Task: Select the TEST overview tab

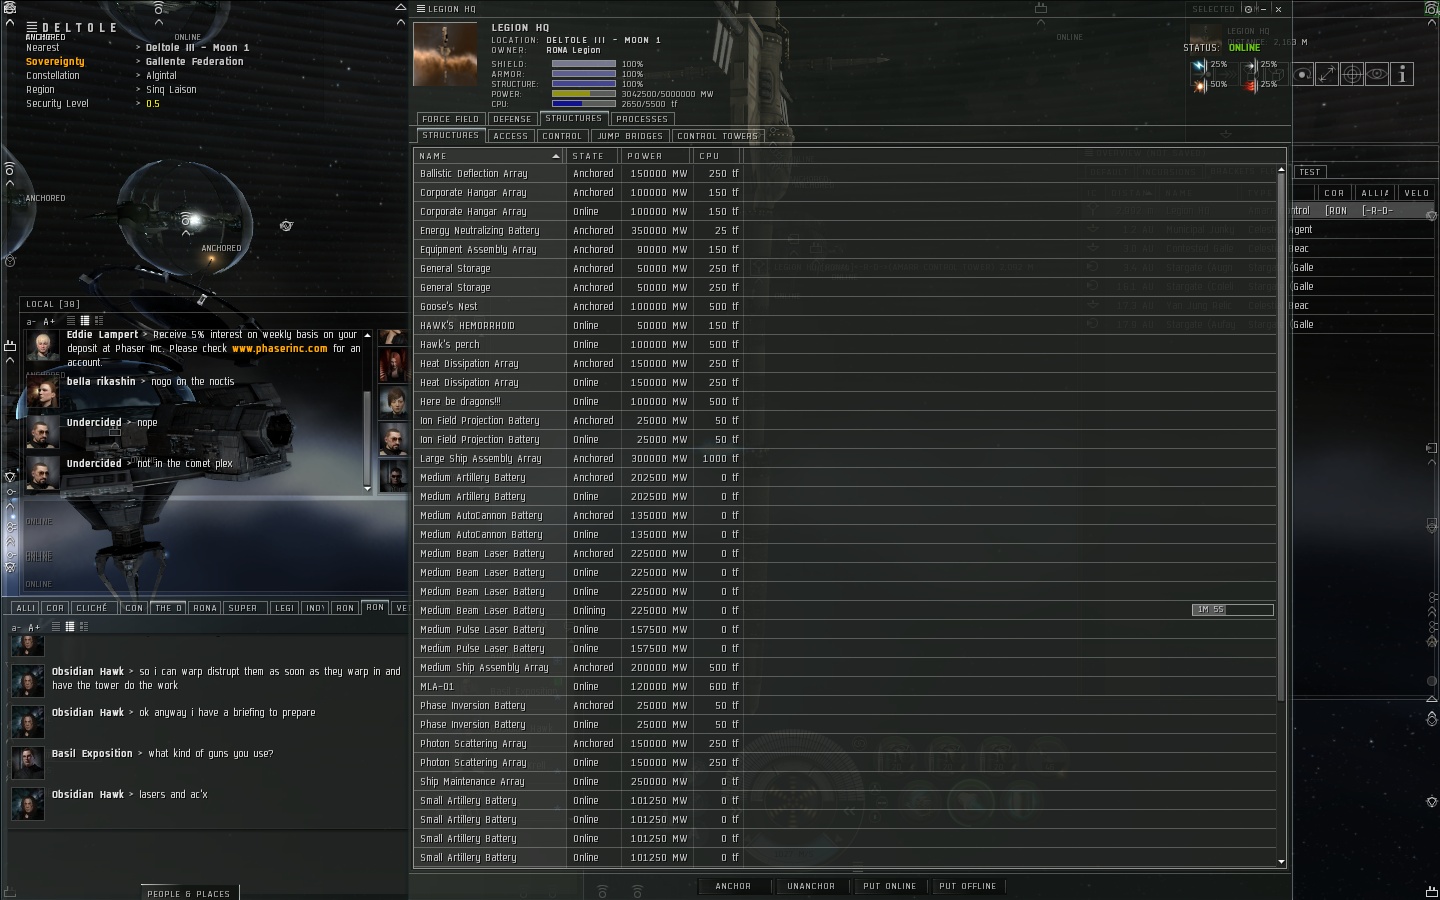Action: (x=1310, y=172)
